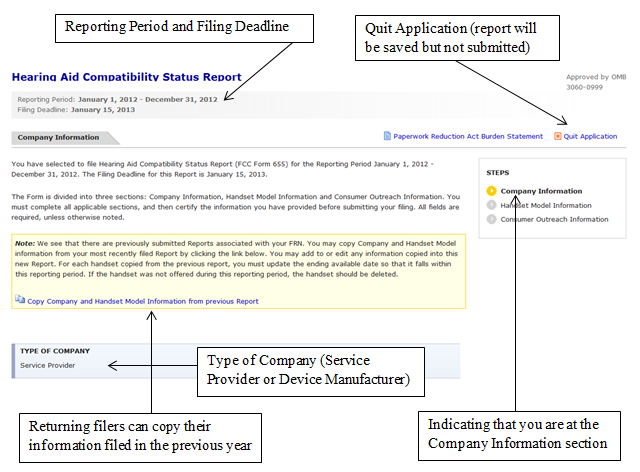Open the Paperwork Reduction Act Burden Statement link
This screenshot has height=472, width=640.
pyautogui.click(x=468, y=136)
